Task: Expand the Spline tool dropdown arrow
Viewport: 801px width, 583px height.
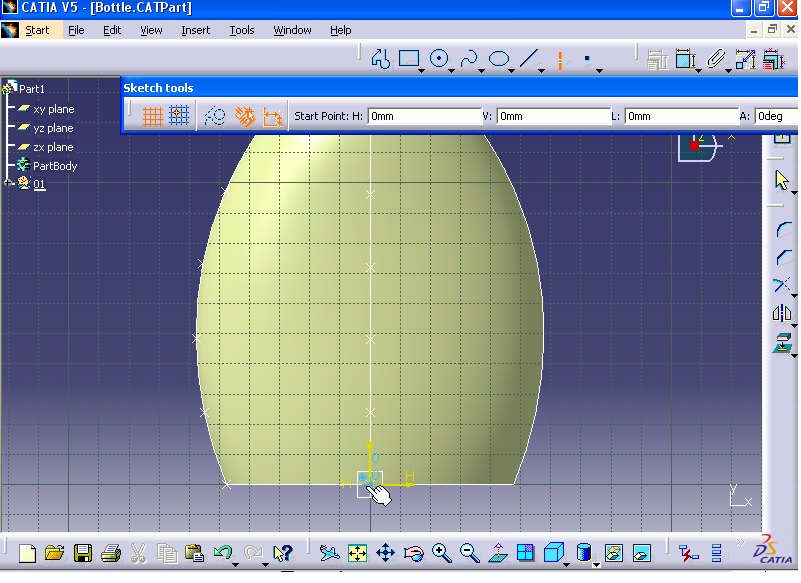Action: [x=481, y=71]
